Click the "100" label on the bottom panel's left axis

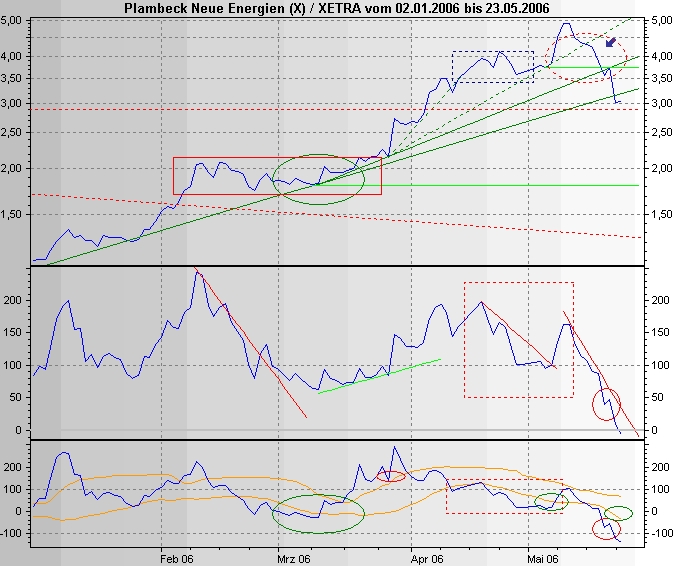pos(12,489)
